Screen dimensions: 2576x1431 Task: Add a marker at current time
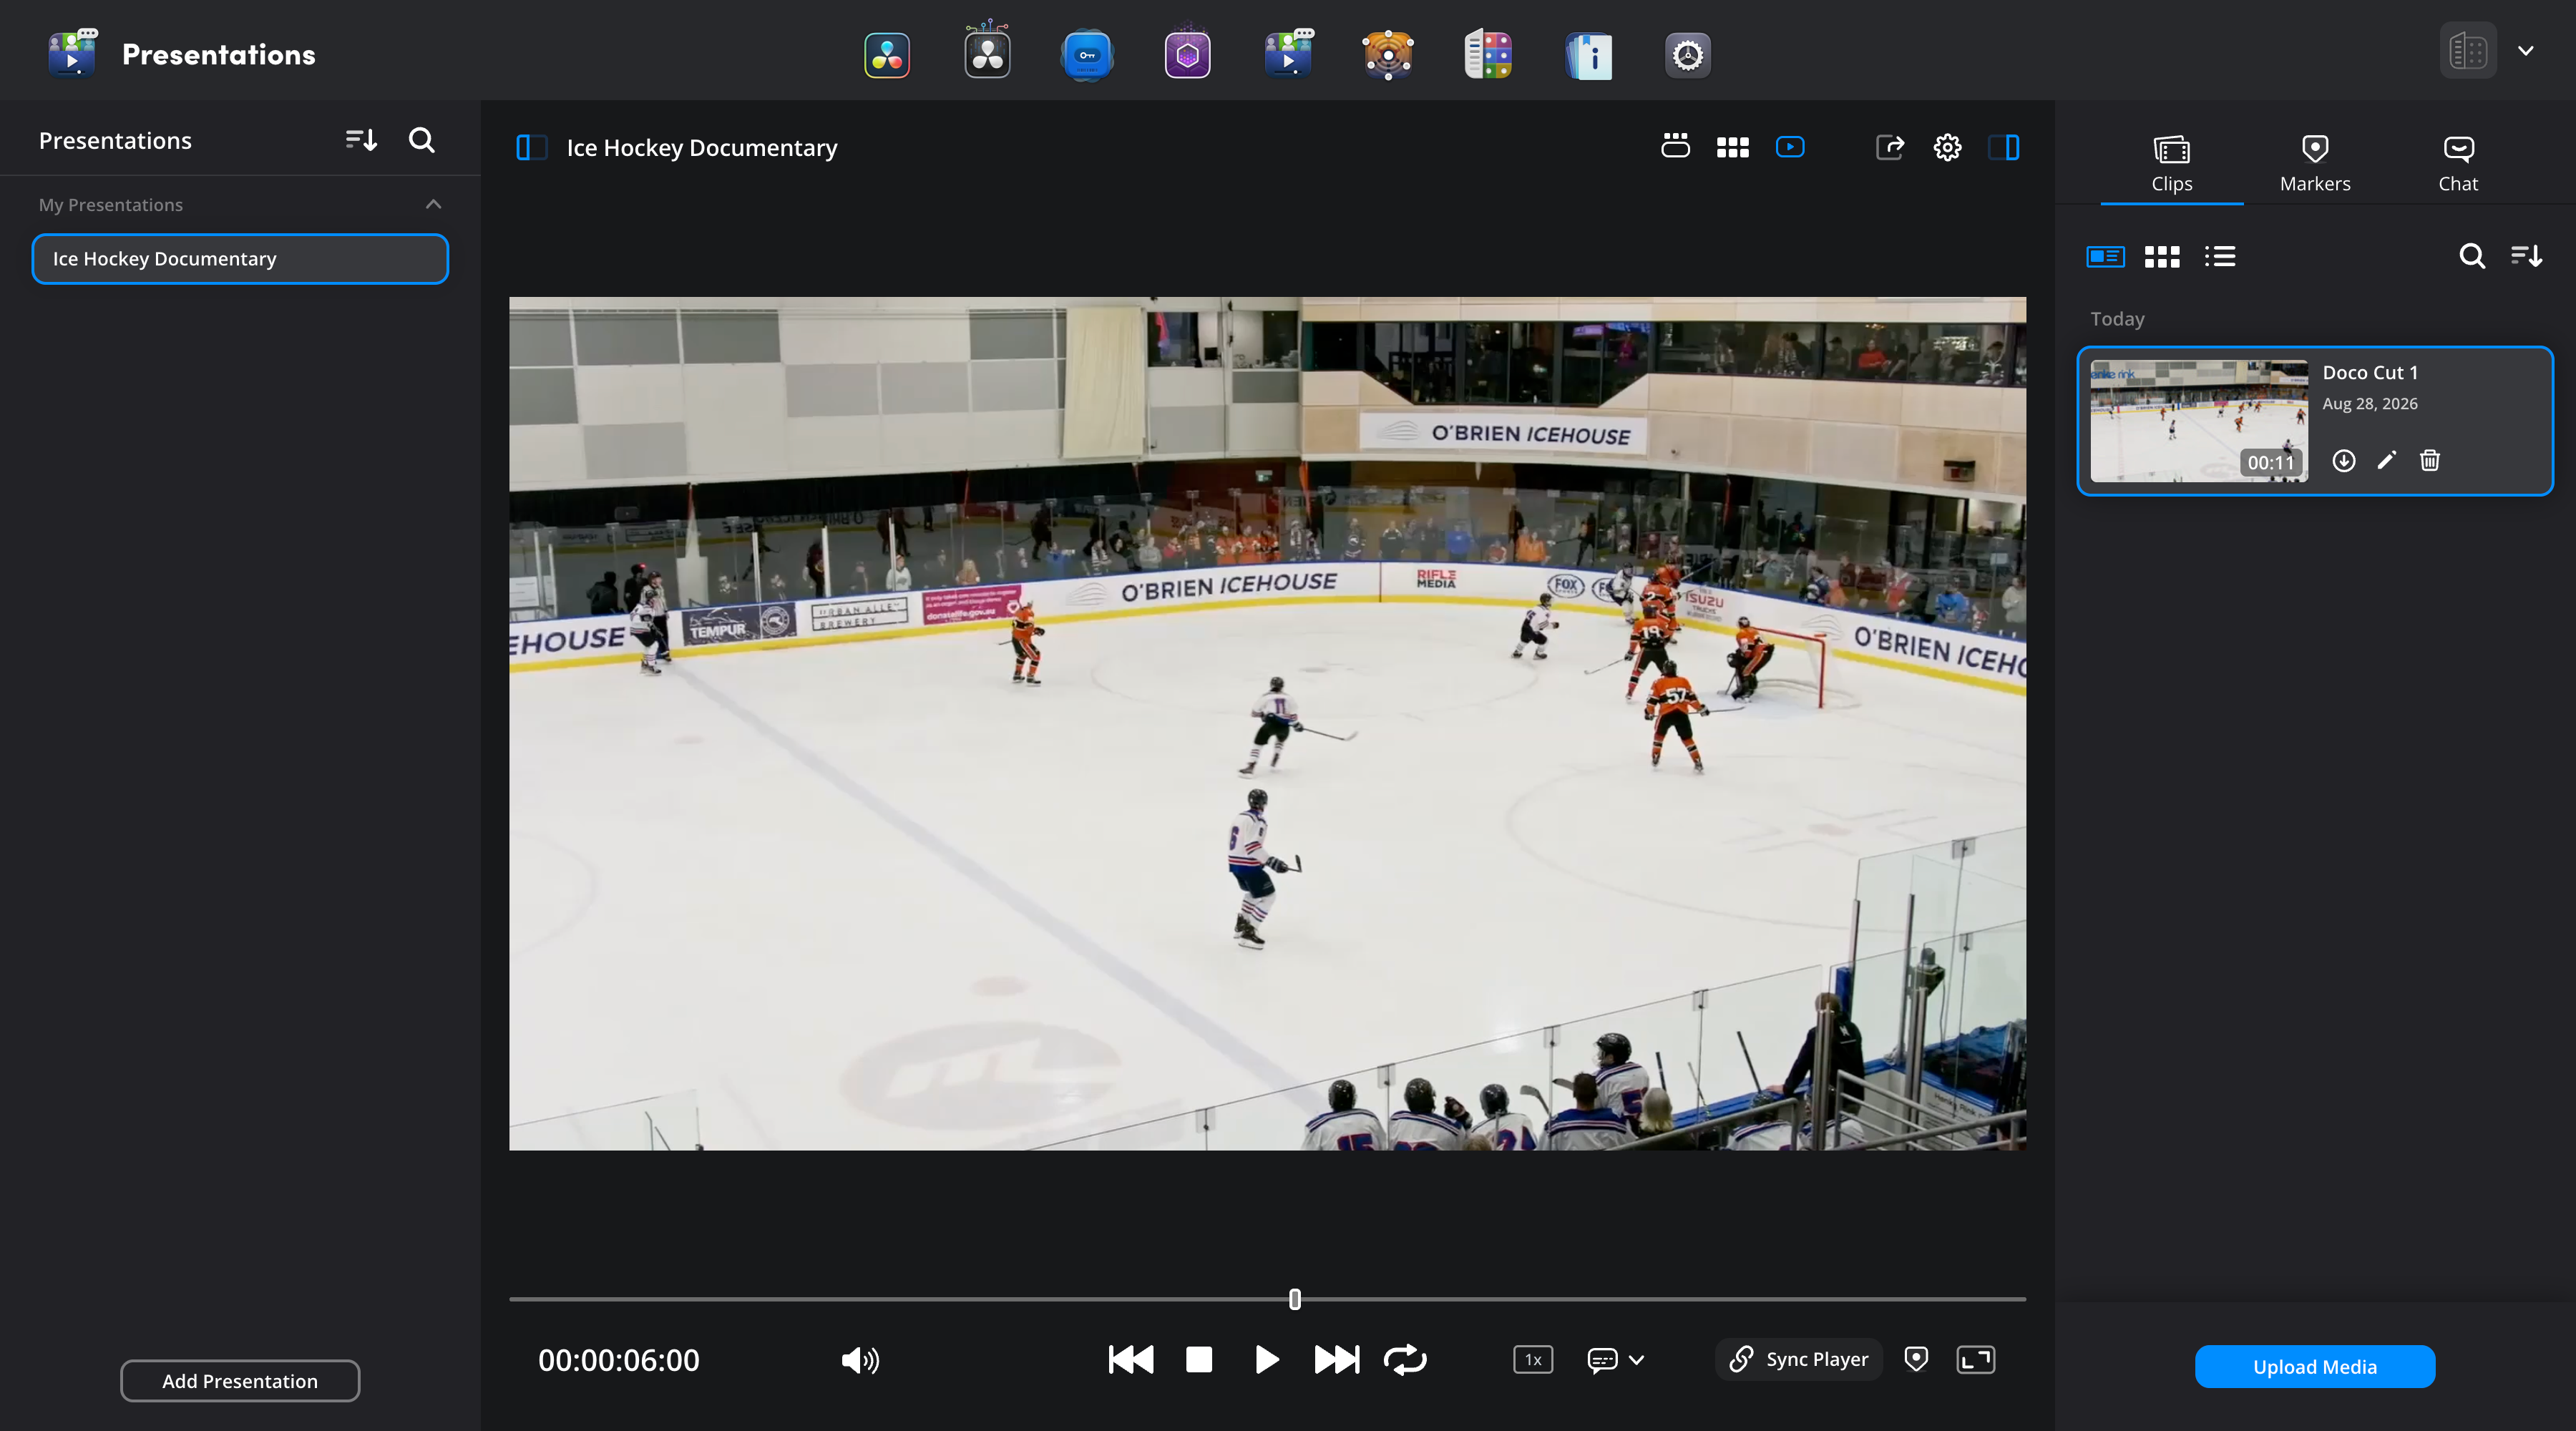click(x=1916, y=1359)
